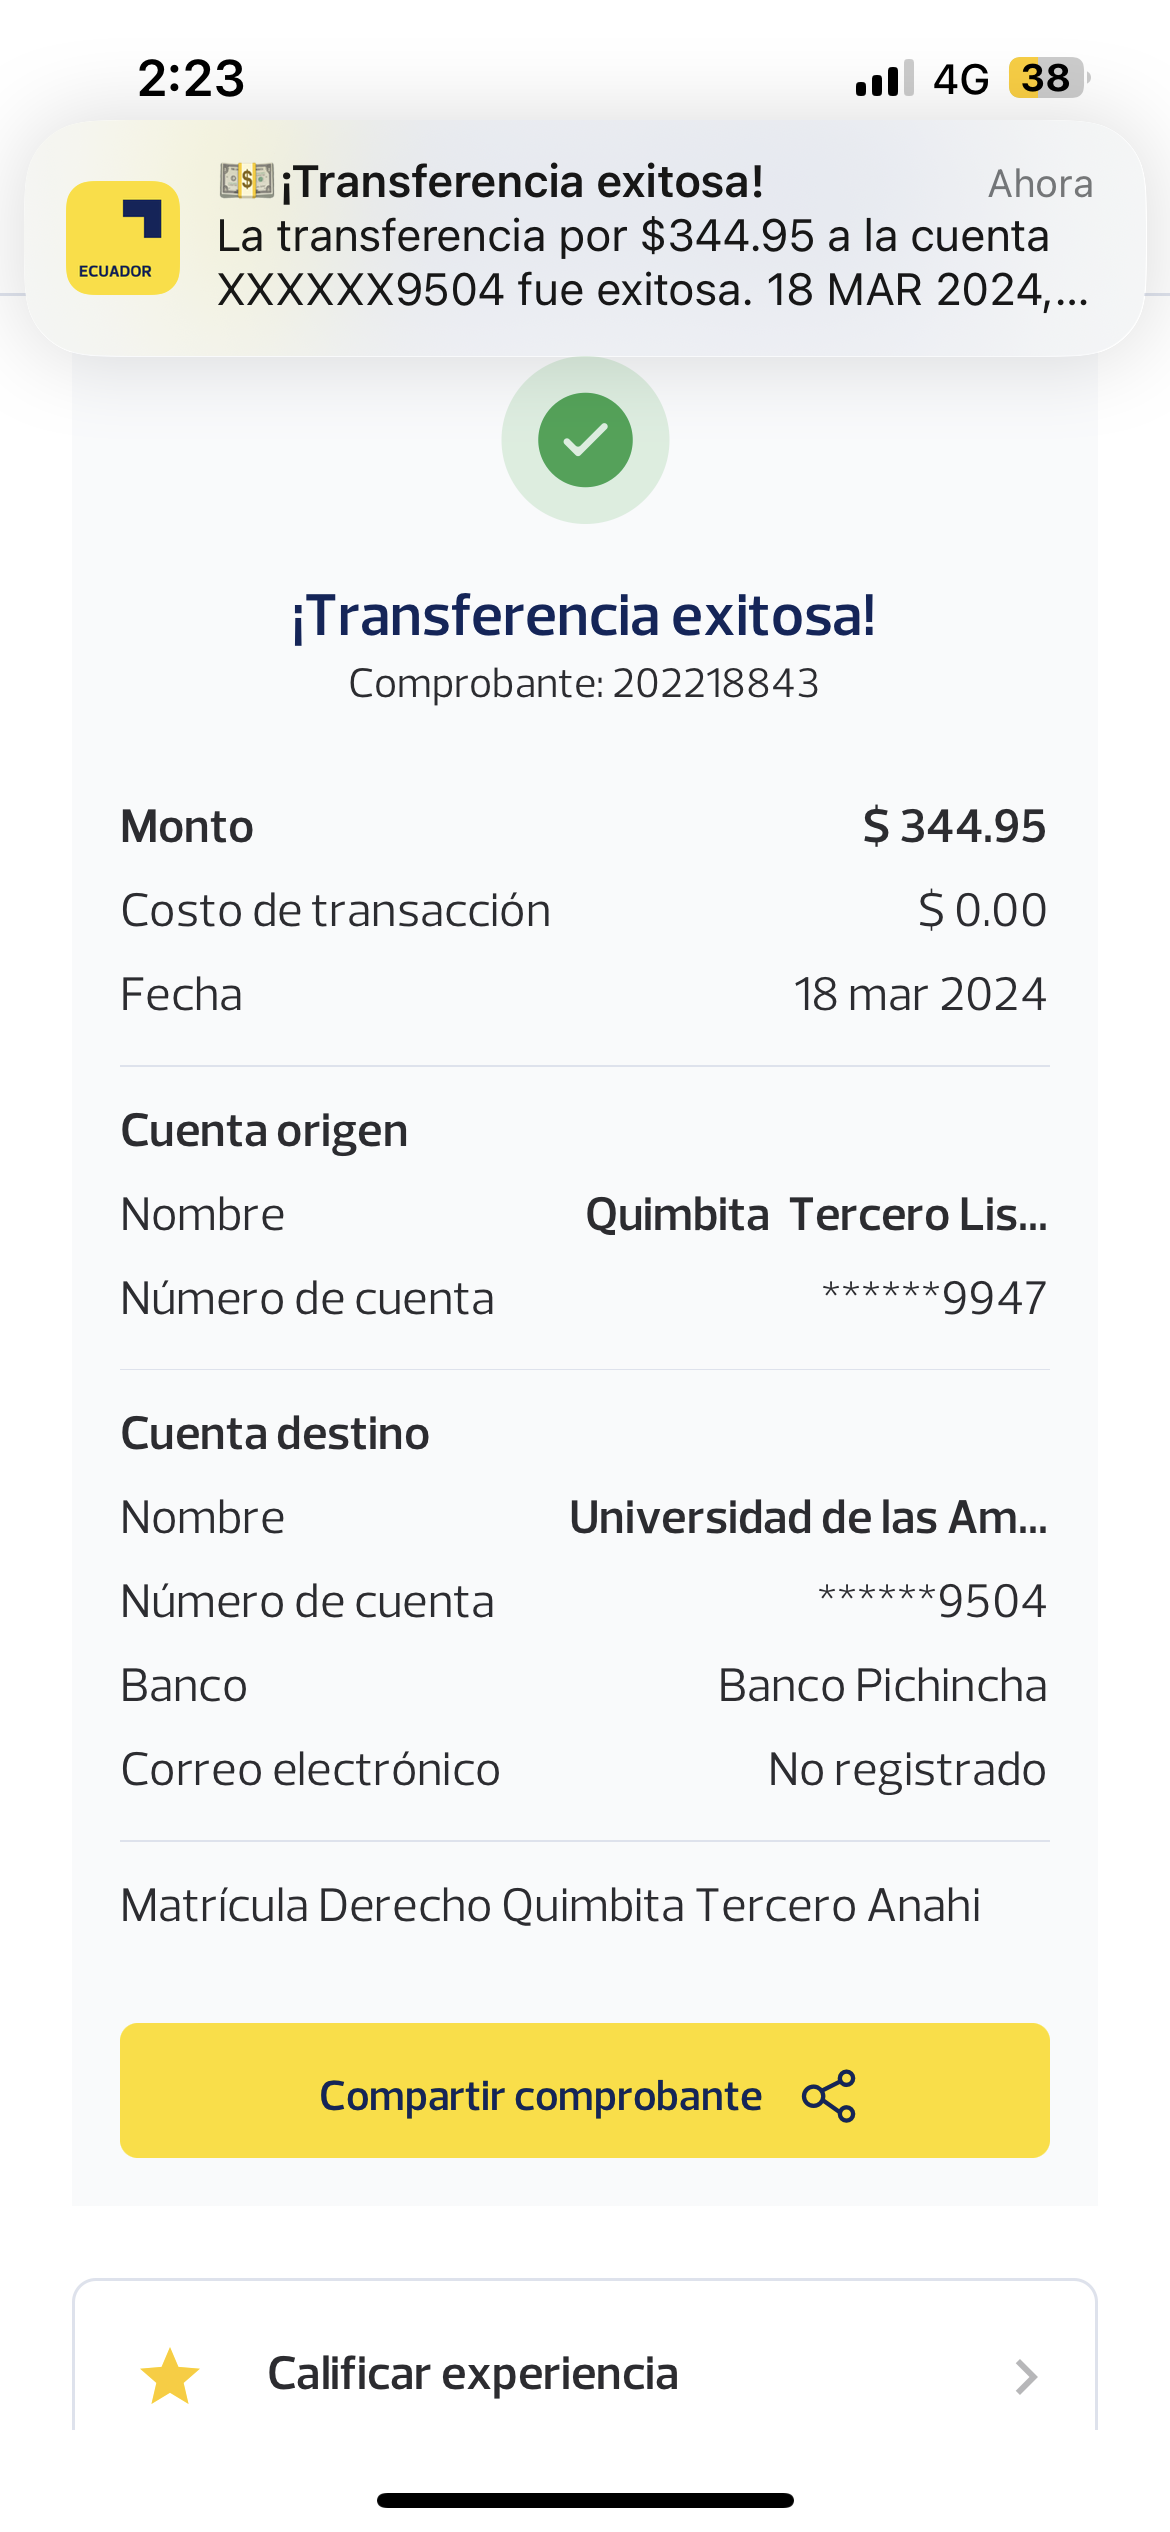Tap the origin account number ending 9947
Image resolution: width=1170 pixels, height=2532 pixels.
pos(934,1299)
